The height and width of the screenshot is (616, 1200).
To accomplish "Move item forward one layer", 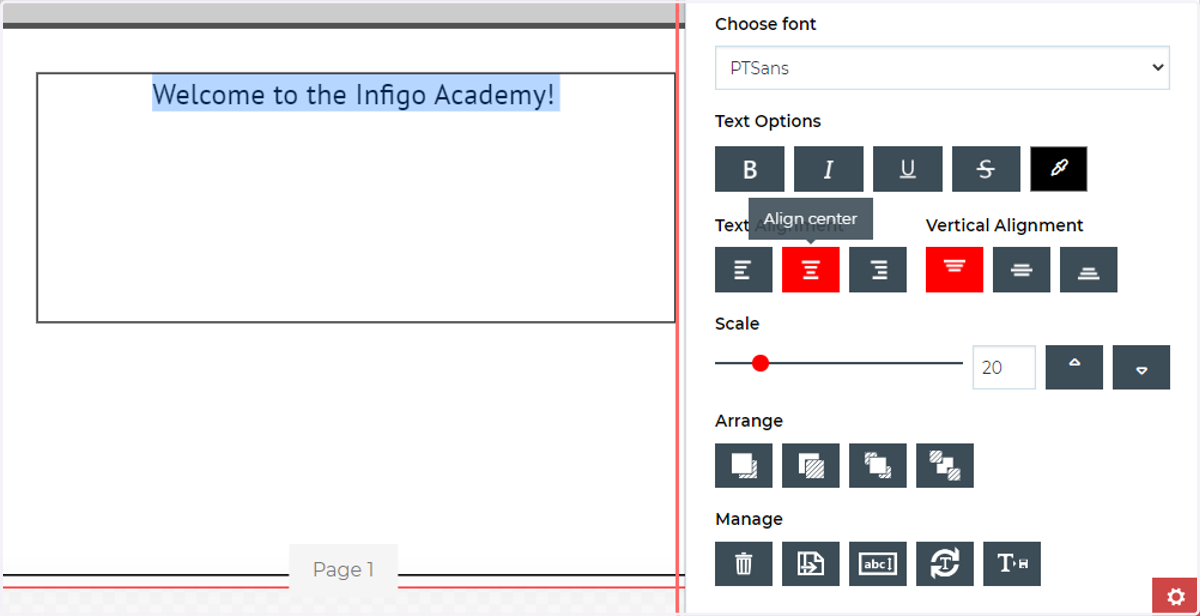I will pos(878,465).
